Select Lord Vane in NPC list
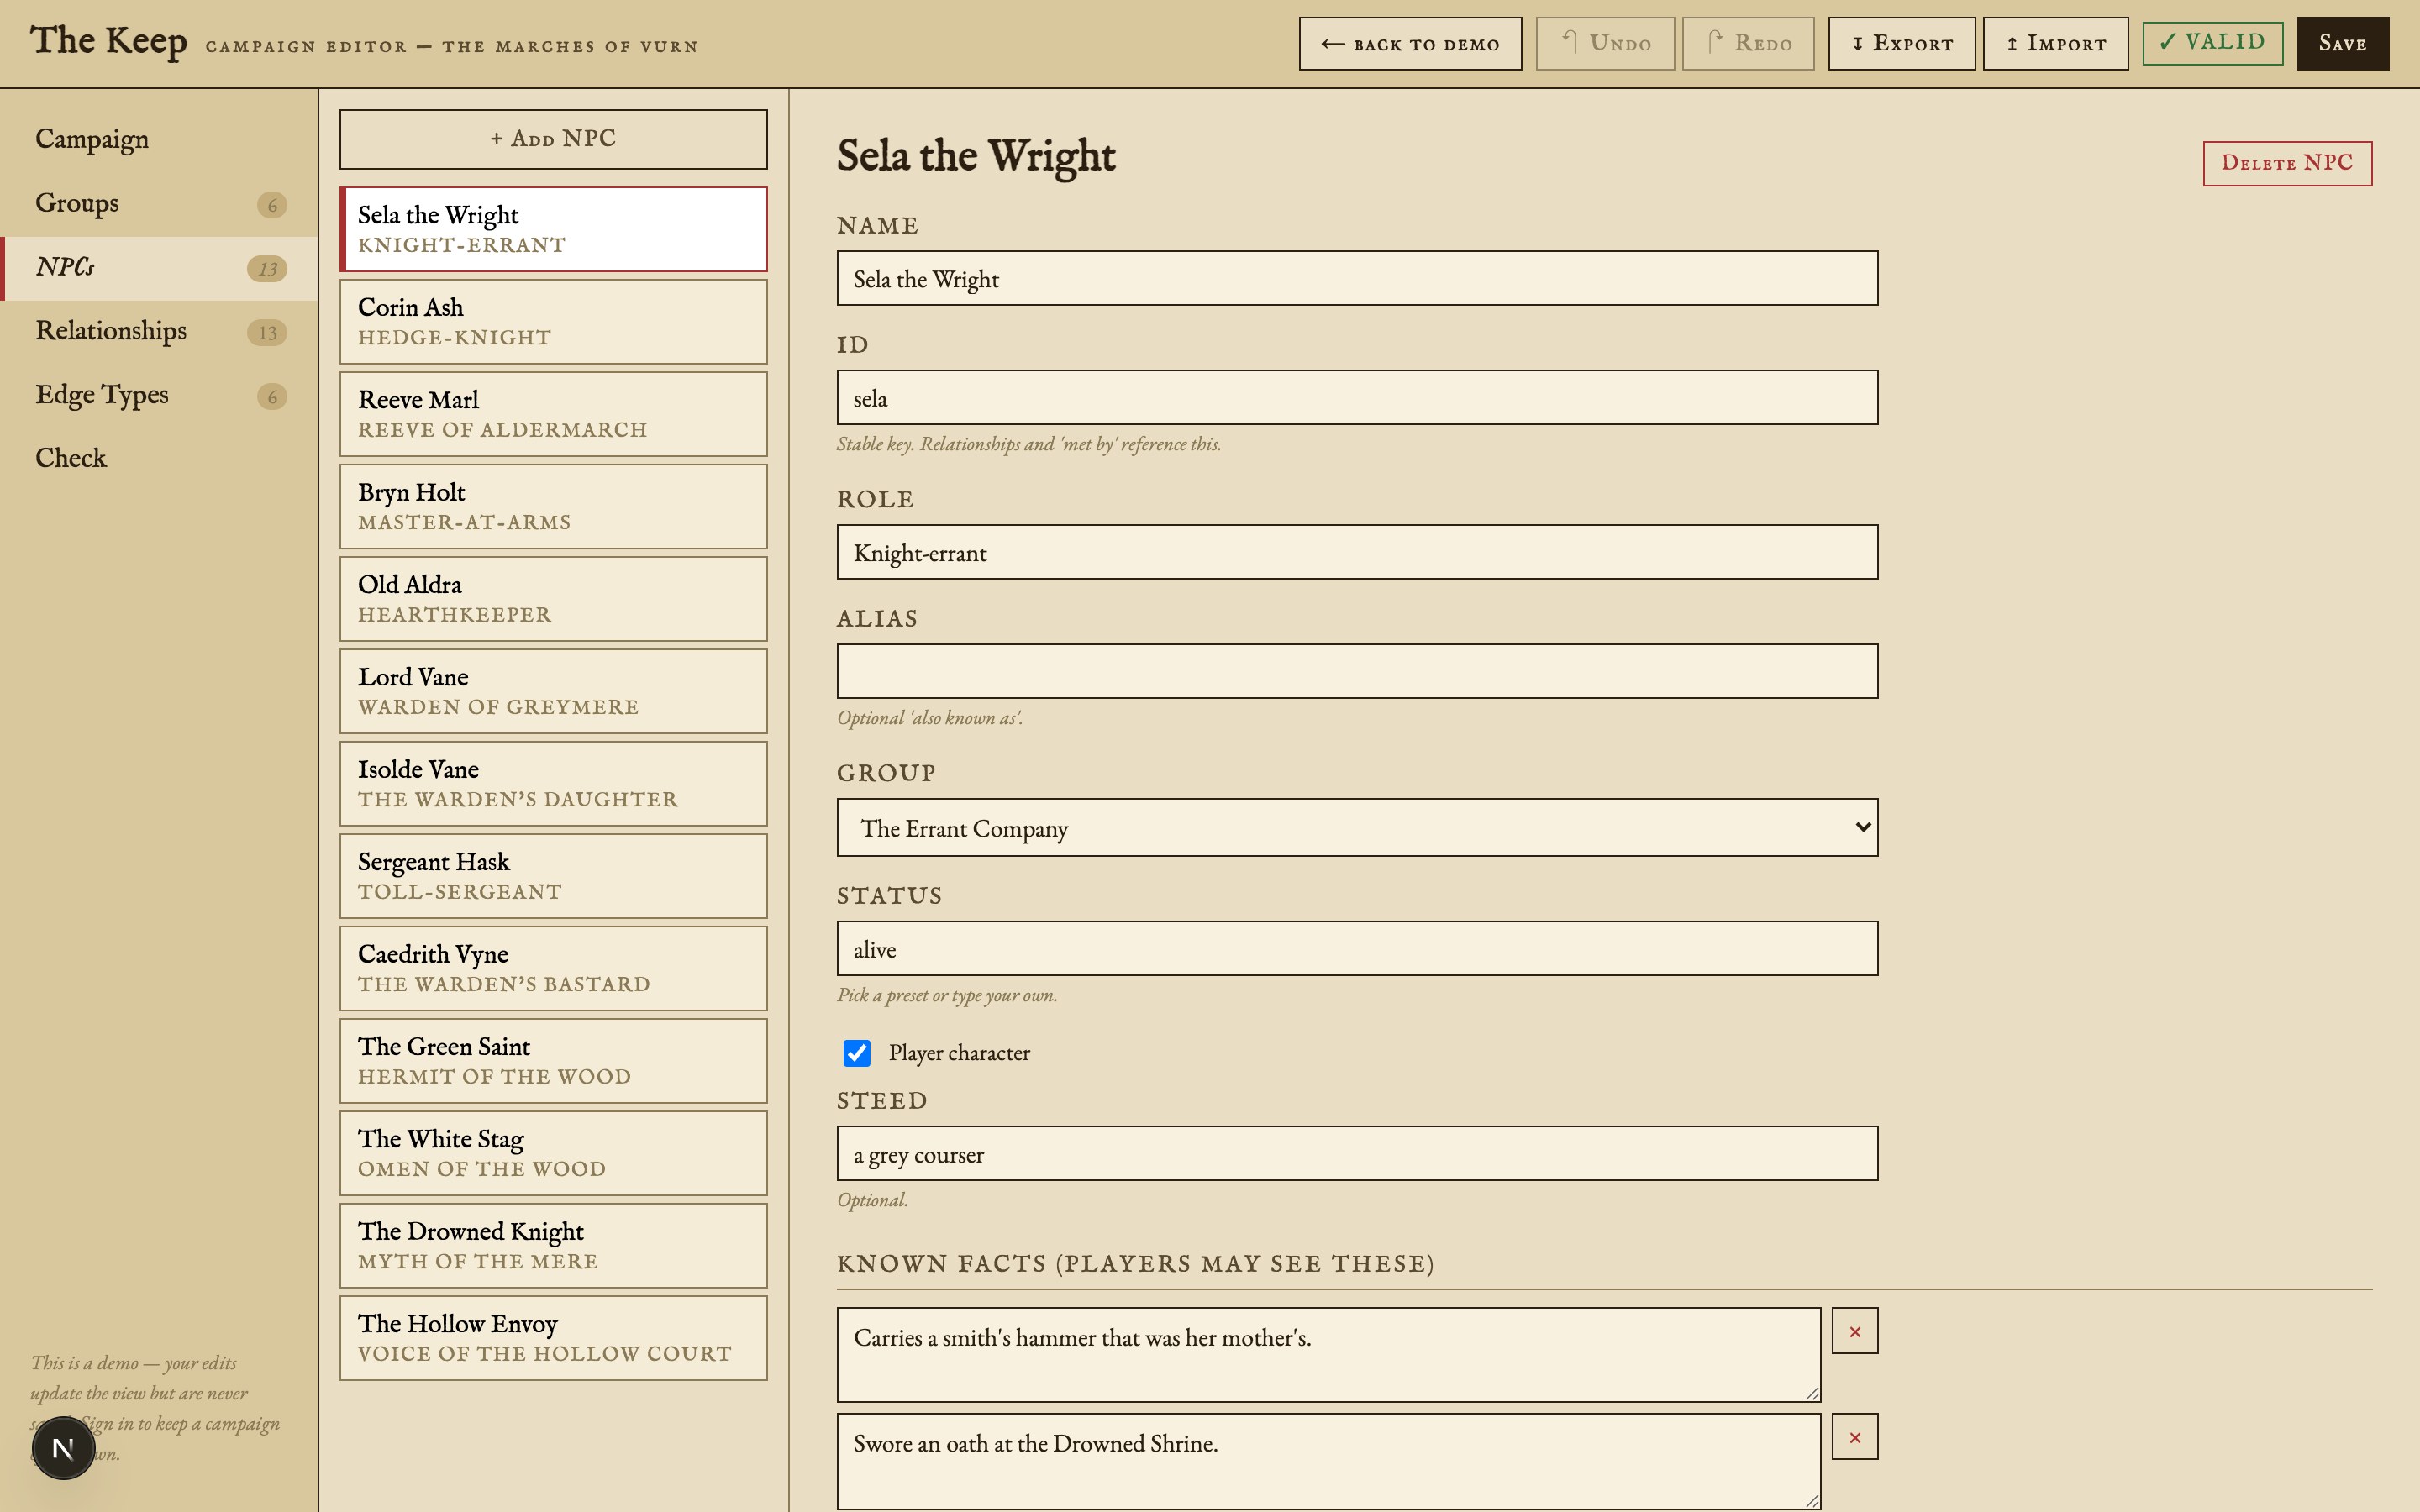 pos(553,691)
